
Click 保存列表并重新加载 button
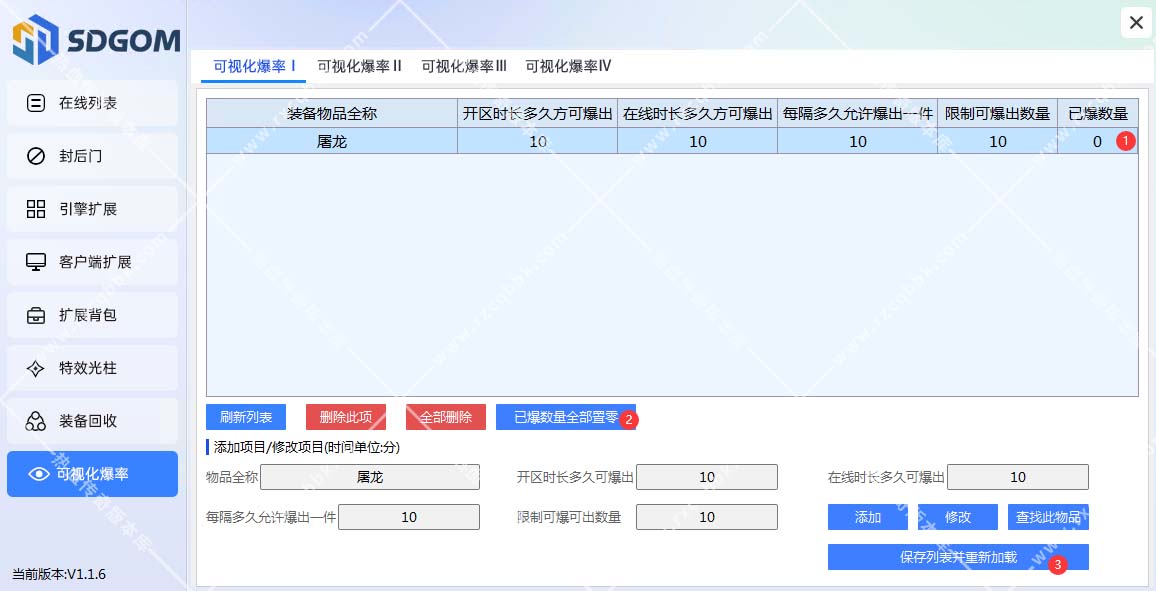point(957,557)
